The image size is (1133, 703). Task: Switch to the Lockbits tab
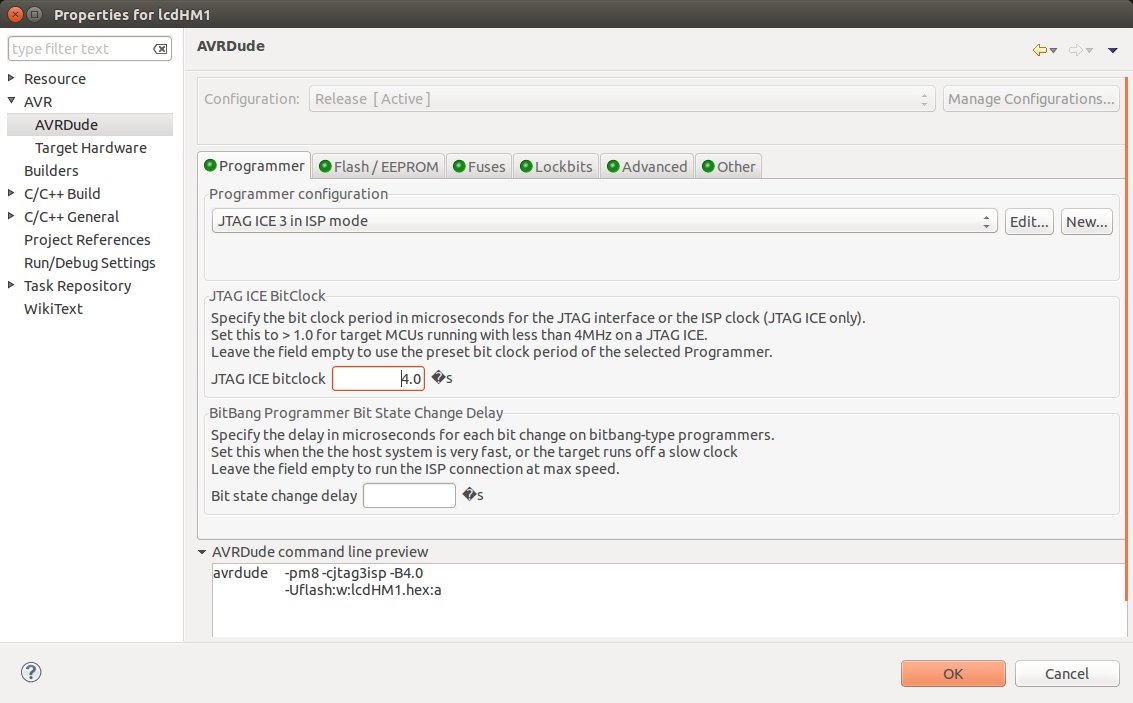click(556, 167)
